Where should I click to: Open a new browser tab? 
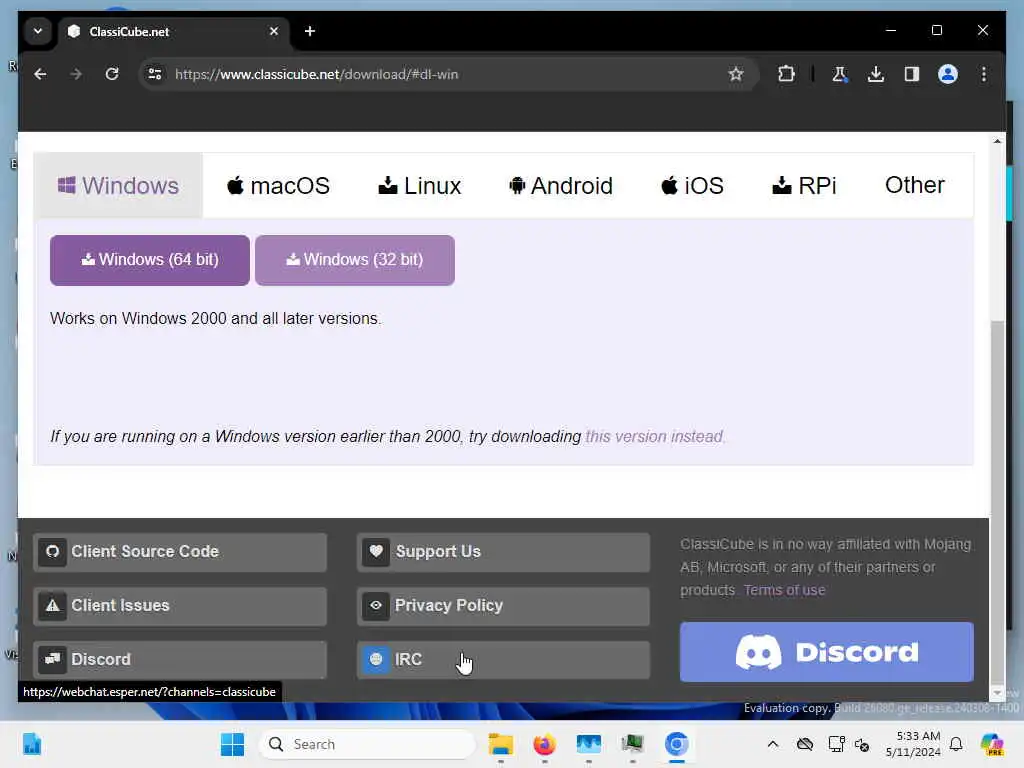pyautogui.click(x=310, y=31)
